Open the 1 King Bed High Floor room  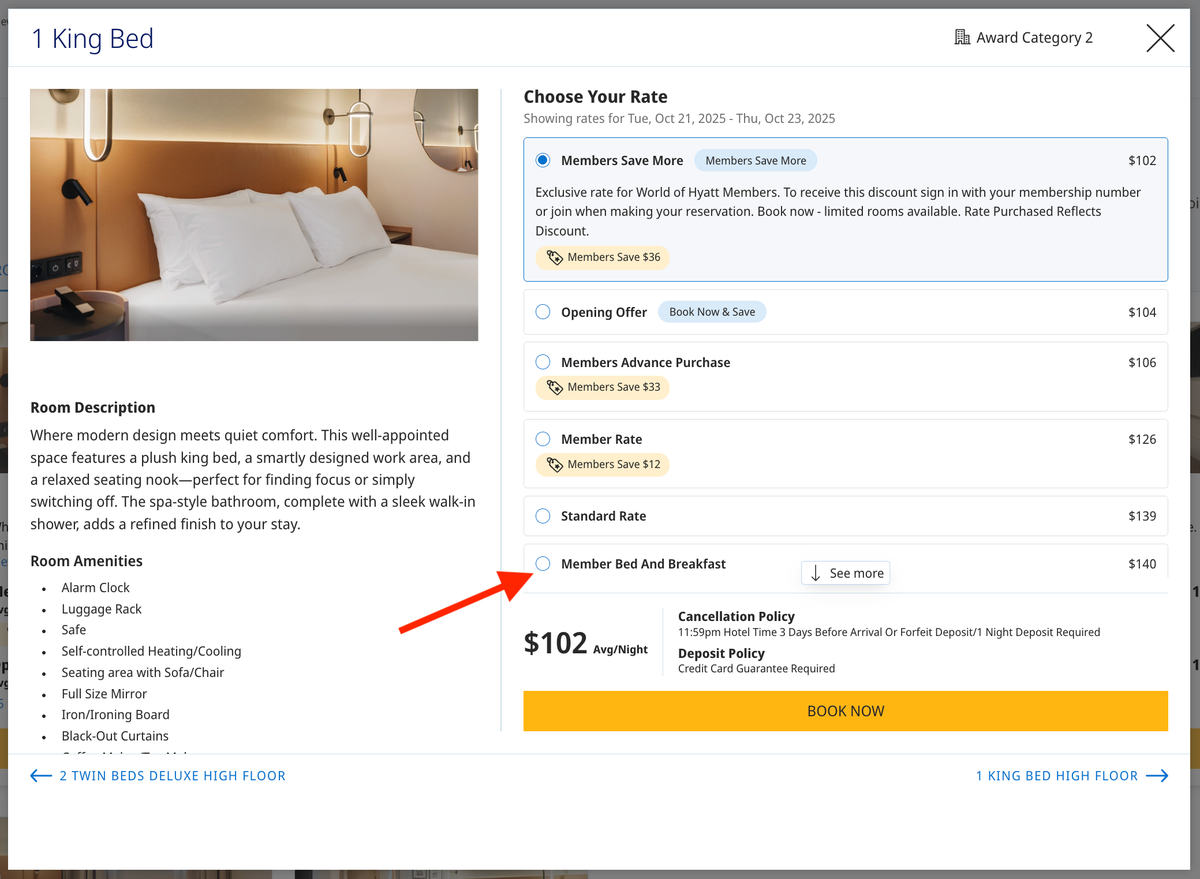pyautogui.click(x=1057, y=775)
